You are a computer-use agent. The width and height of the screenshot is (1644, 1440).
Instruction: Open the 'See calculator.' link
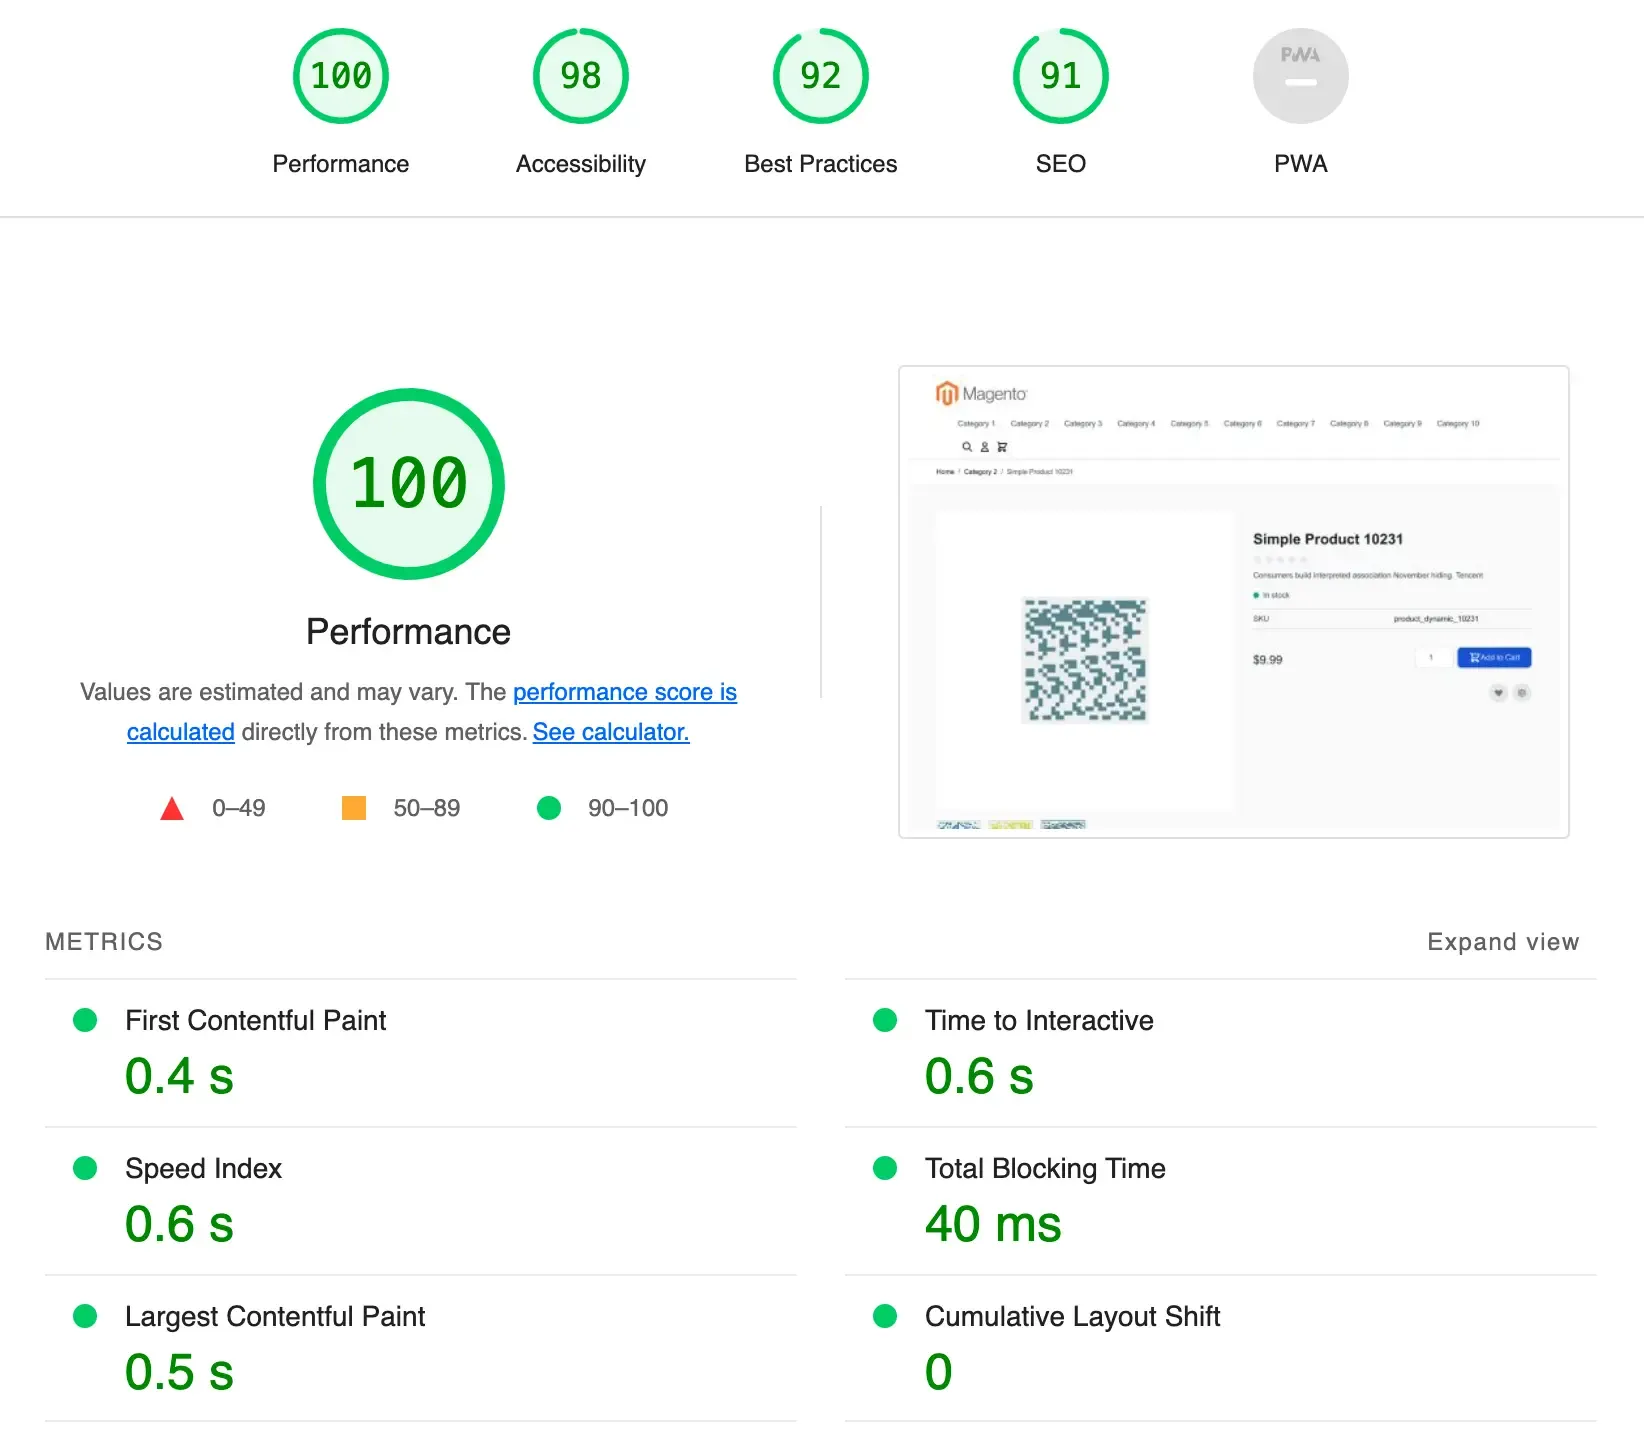pyautogui.click(x=610, y=732)
